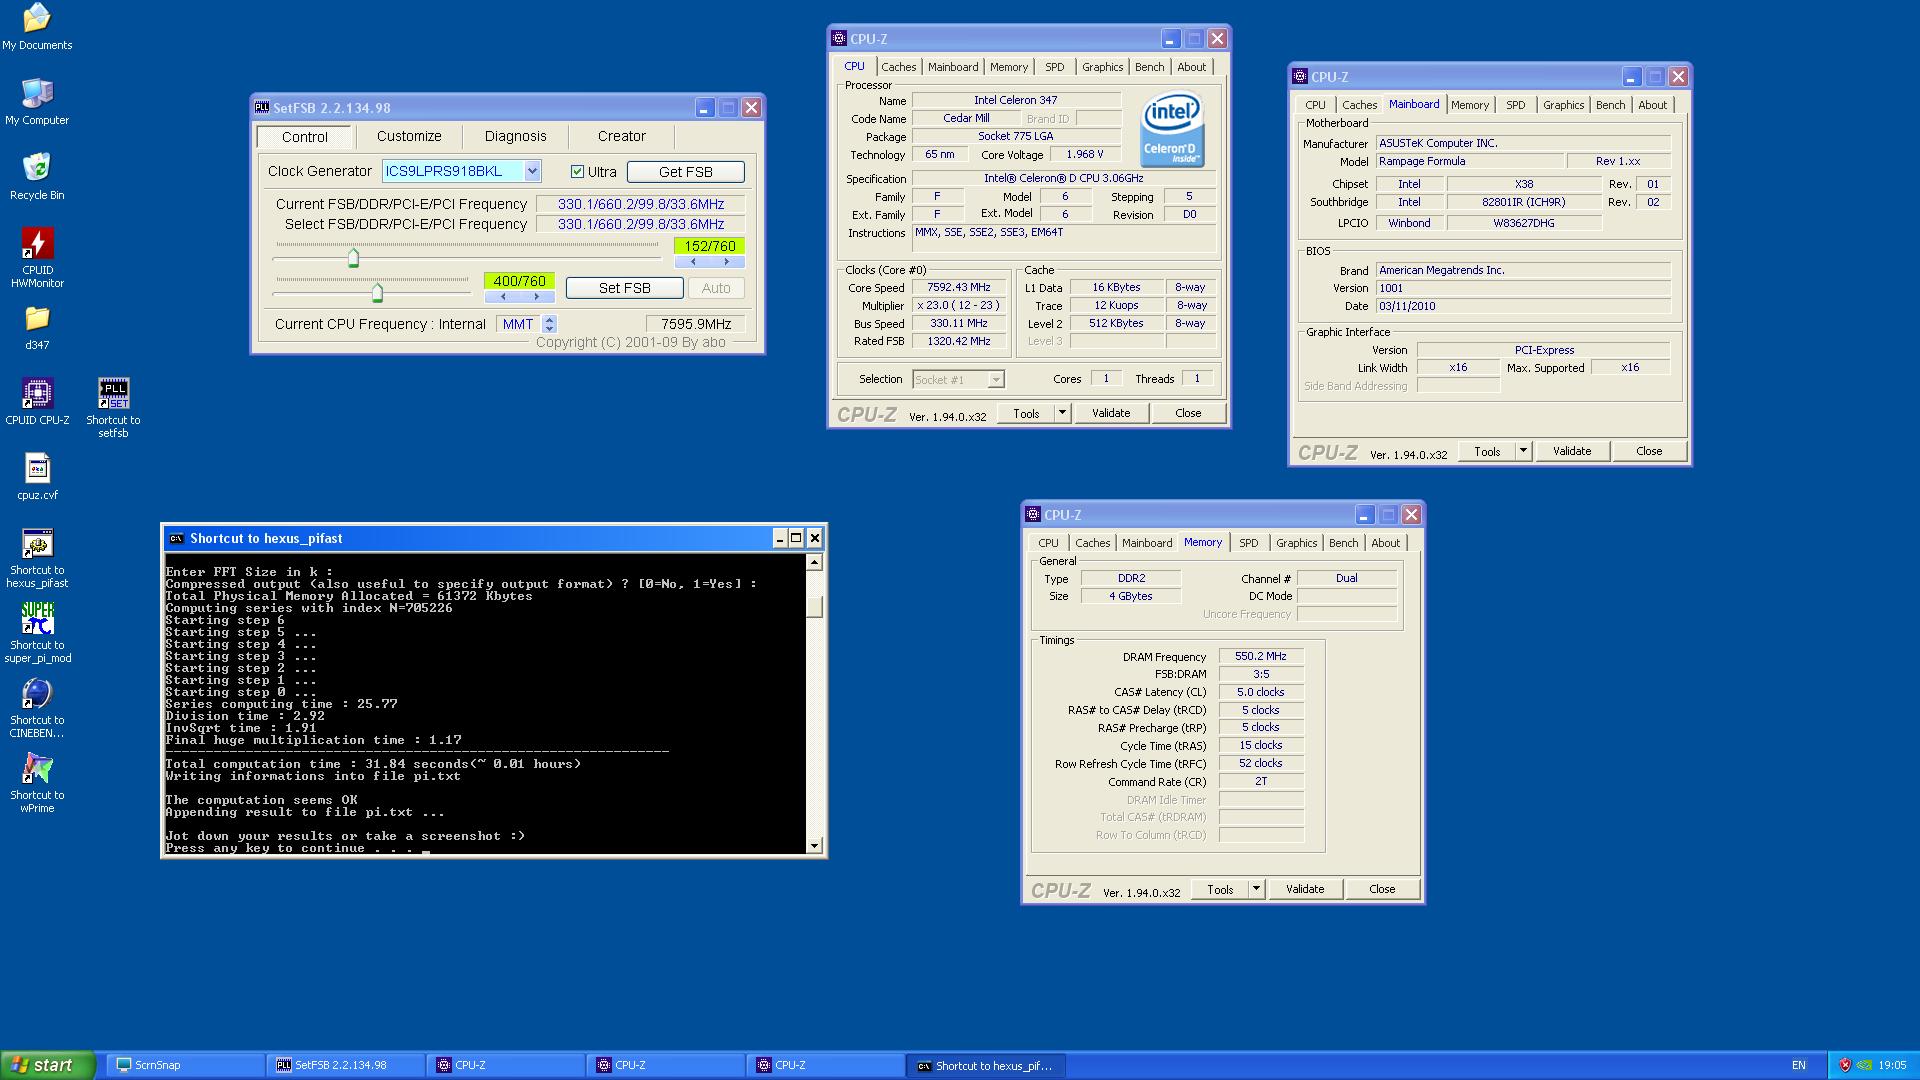
Task: Click the Set FSB button
Action: coord(624,288)
